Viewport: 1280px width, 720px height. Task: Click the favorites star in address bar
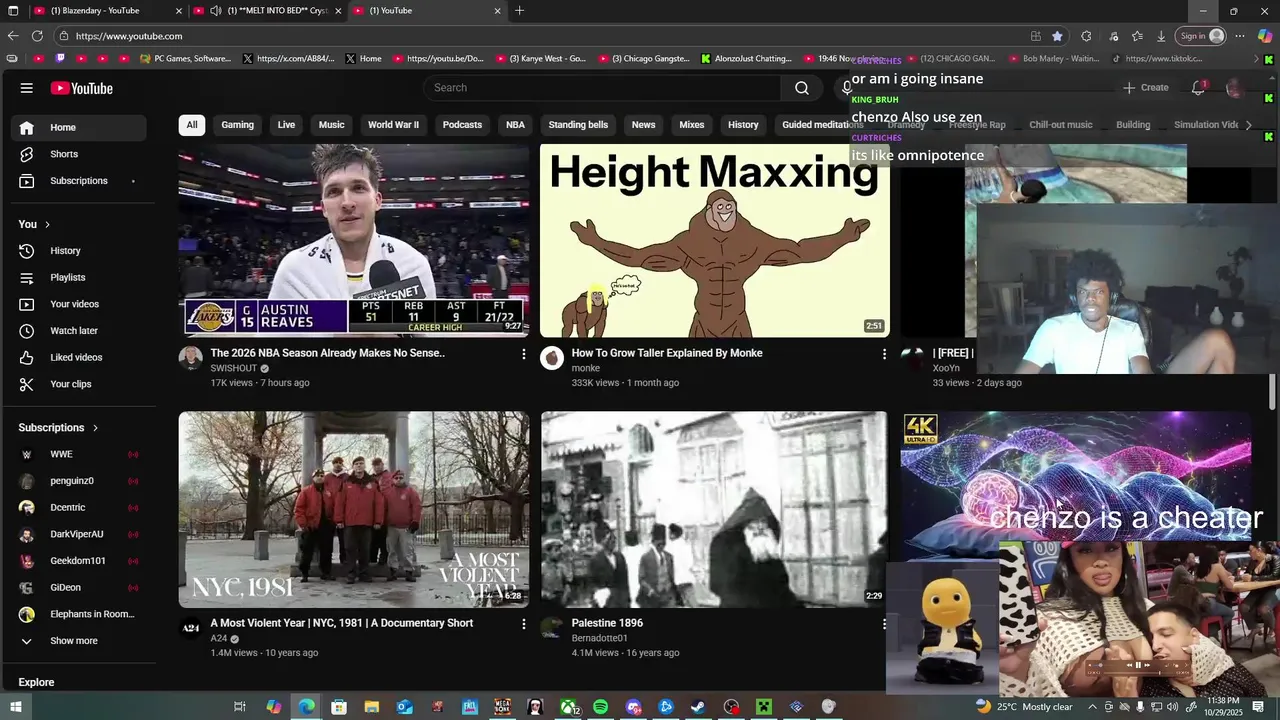point(1057,36)
